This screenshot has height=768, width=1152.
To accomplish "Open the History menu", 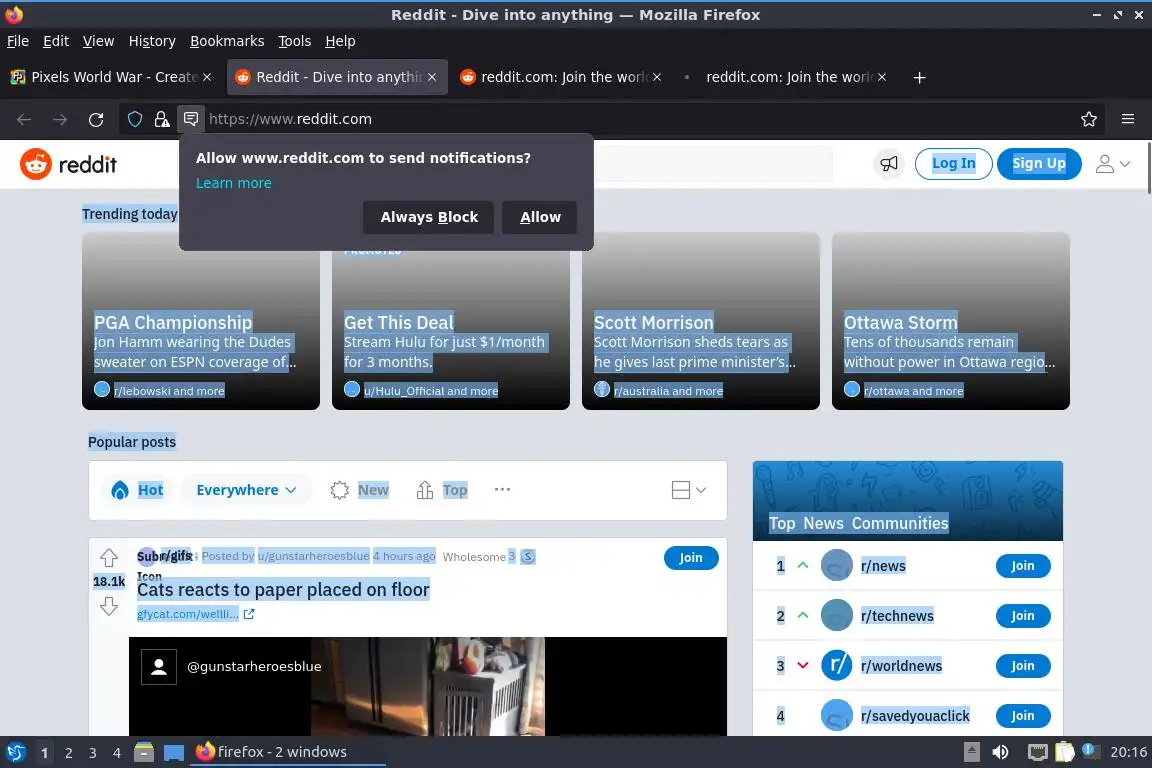I will (152, 41).
